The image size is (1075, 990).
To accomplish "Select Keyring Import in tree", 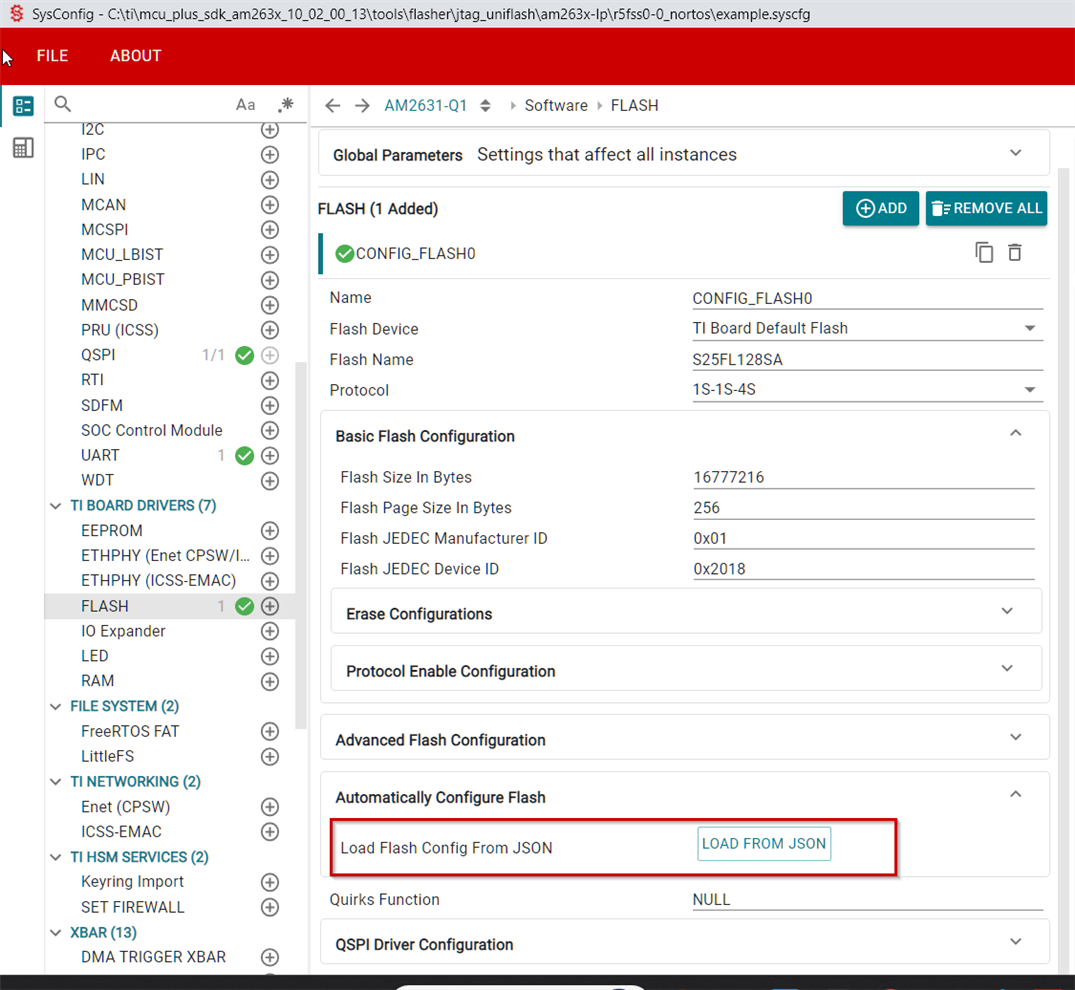I will click(132, 882).
